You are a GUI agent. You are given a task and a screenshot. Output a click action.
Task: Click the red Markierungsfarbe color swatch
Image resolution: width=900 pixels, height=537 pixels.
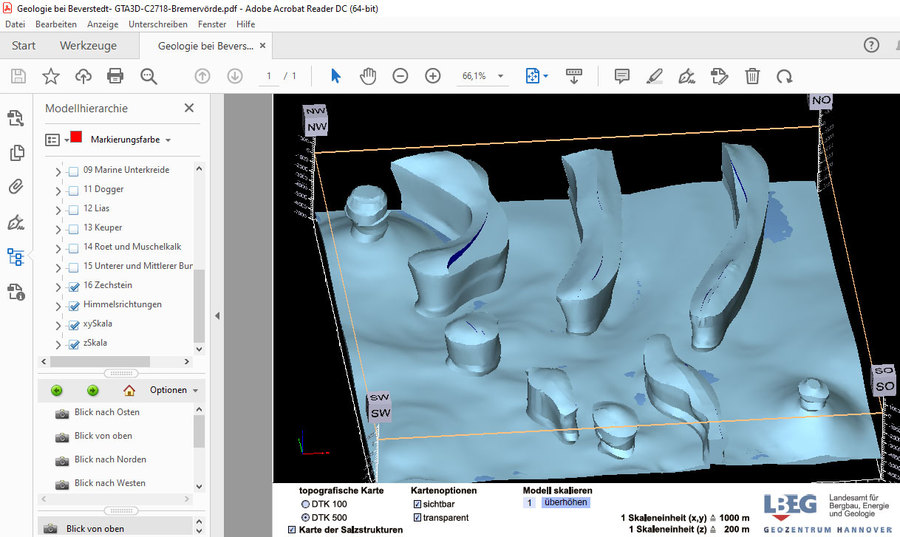[x=76, y=138]
